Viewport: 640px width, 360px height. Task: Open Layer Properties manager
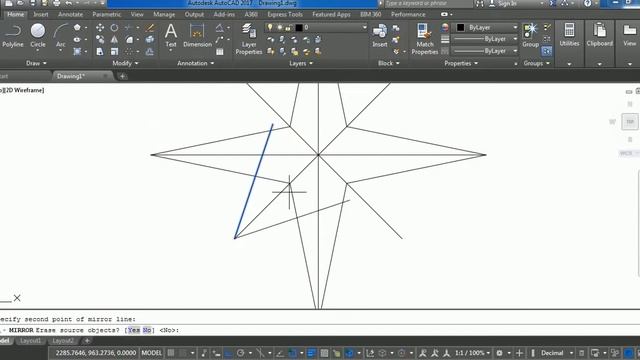(x=249, y=39)
